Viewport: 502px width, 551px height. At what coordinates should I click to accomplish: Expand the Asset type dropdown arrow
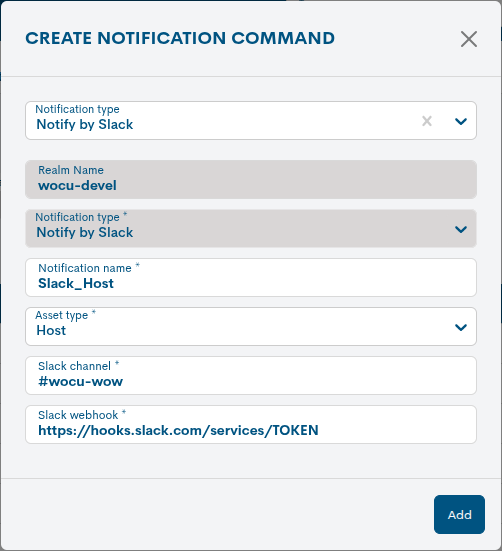[x=461, y=327]
